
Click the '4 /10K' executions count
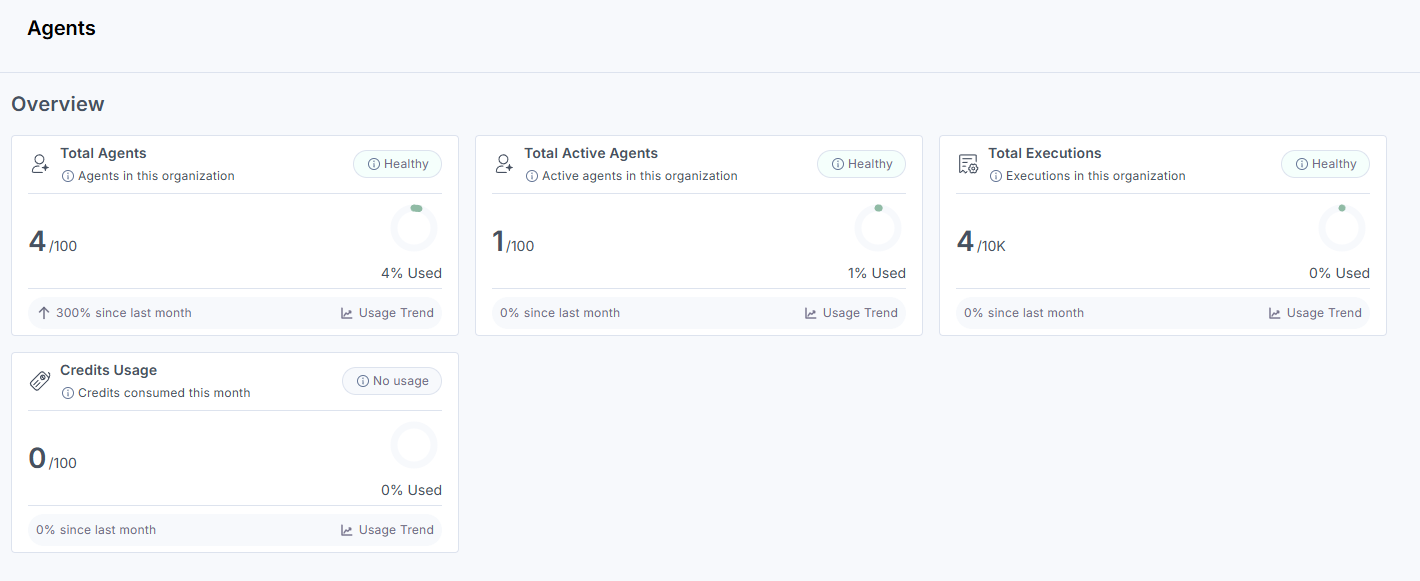click(981, 242)
